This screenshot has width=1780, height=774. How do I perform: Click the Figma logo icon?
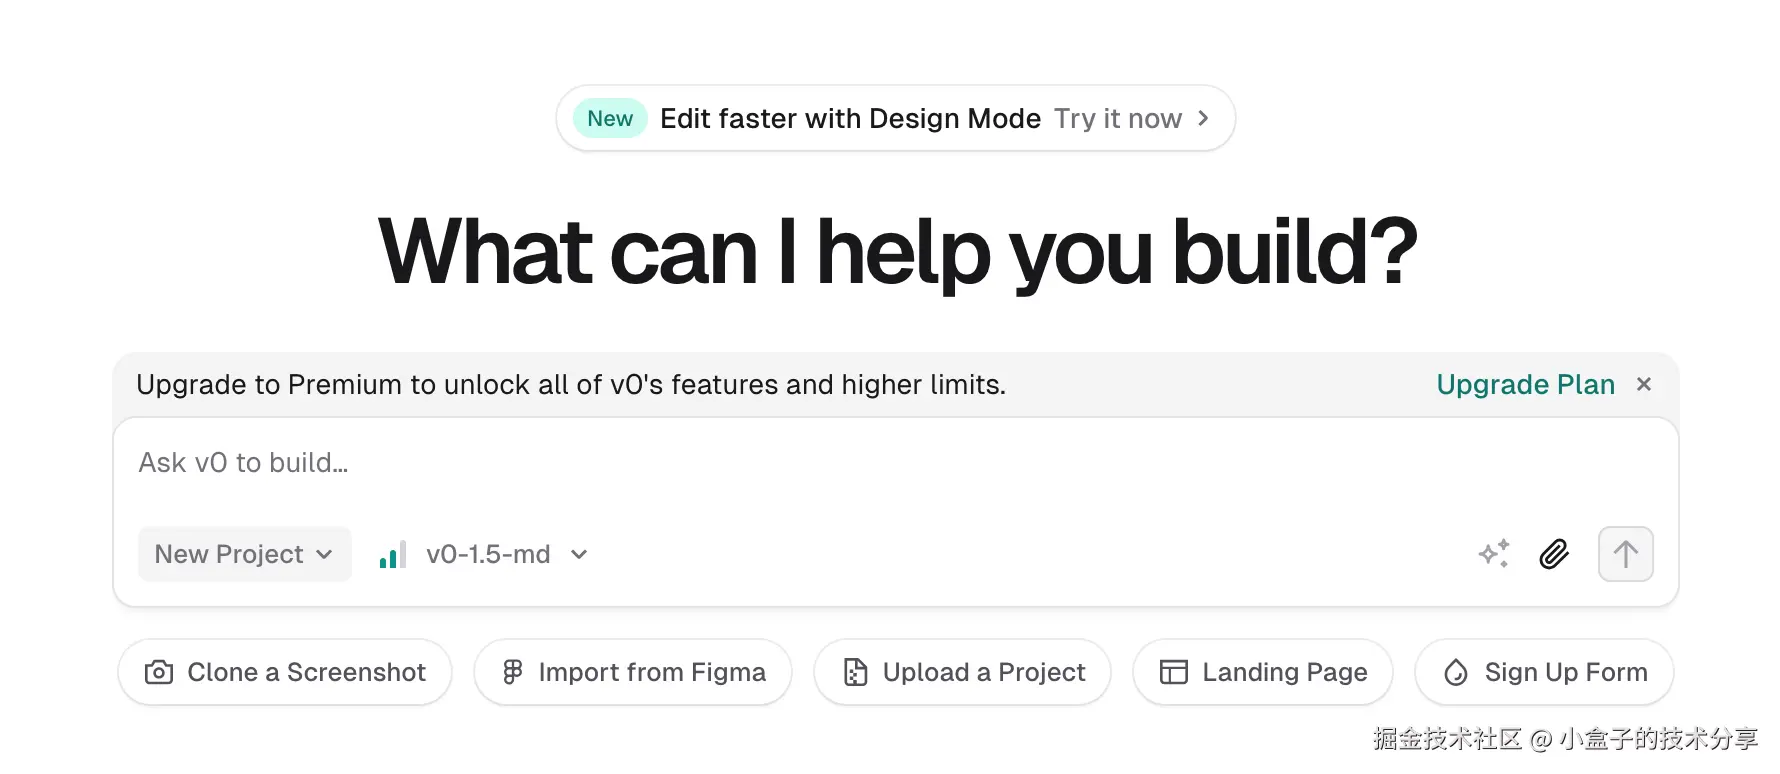(x=512, y=672)
